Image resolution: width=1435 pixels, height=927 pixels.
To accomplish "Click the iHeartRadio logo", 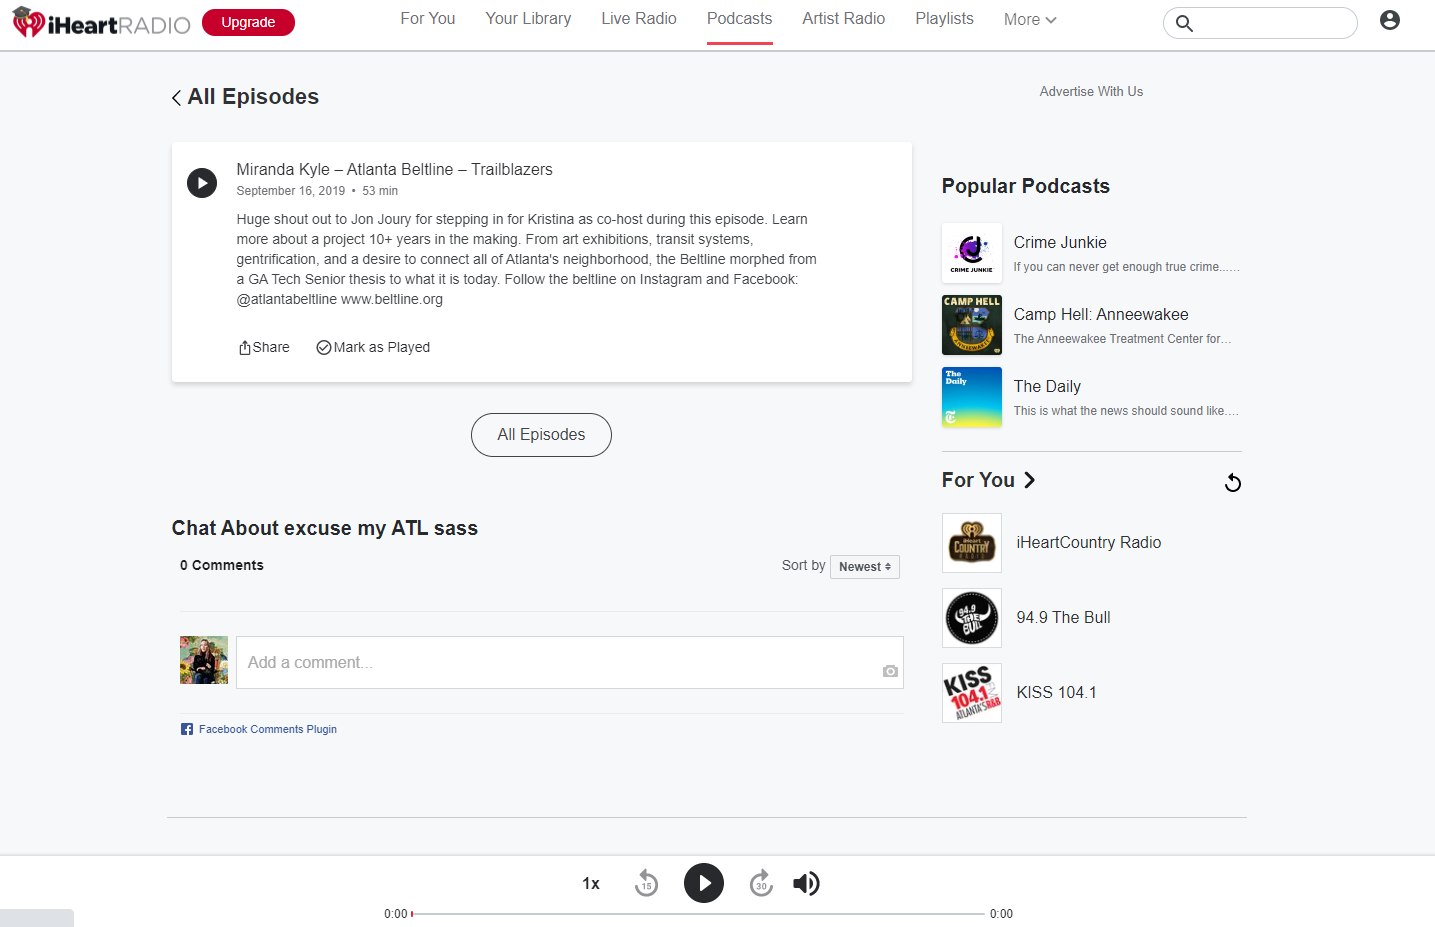I will point(101,23).
